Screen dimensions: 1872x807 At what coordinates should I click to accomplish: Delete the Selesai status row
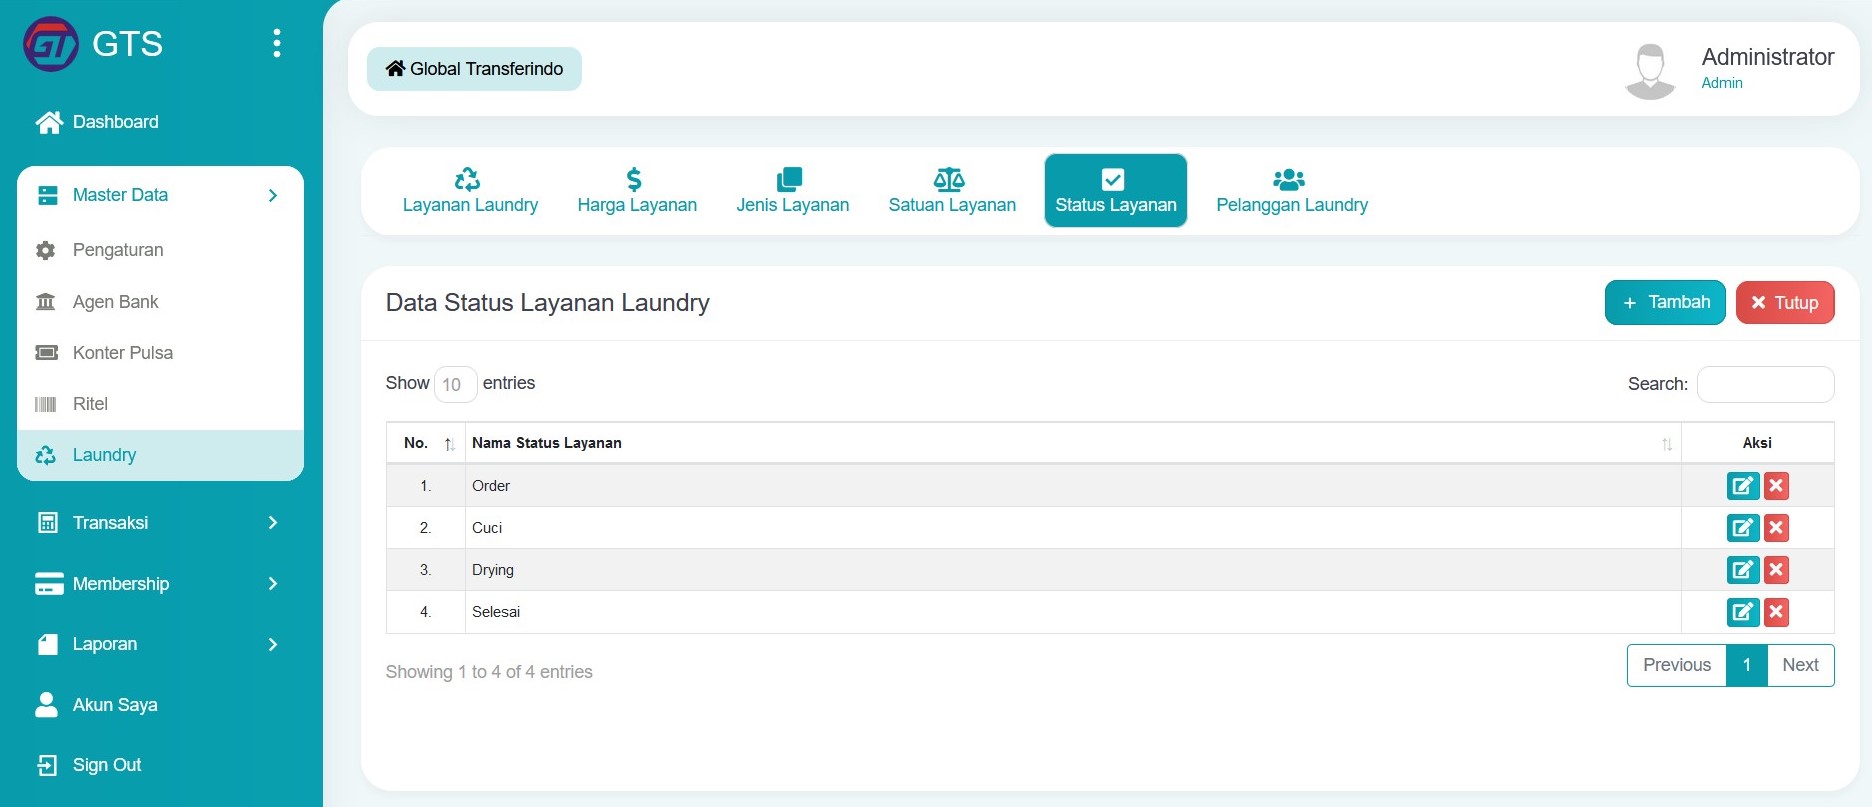1776,612
